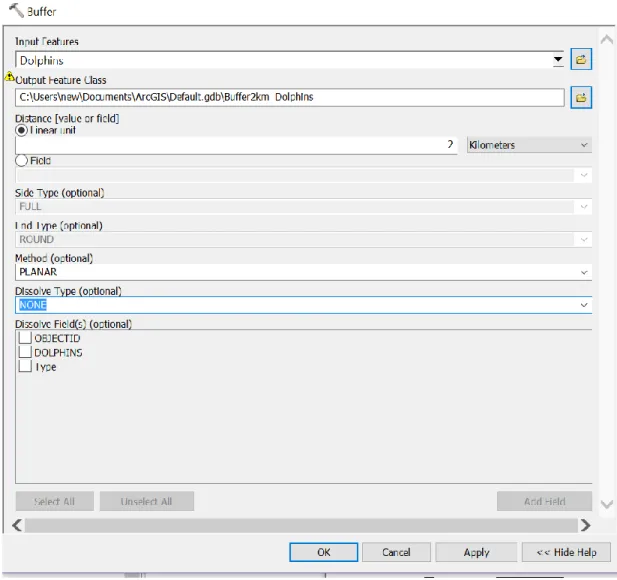
Task: Click the Add Field button
Action: [x=544, y=501]
